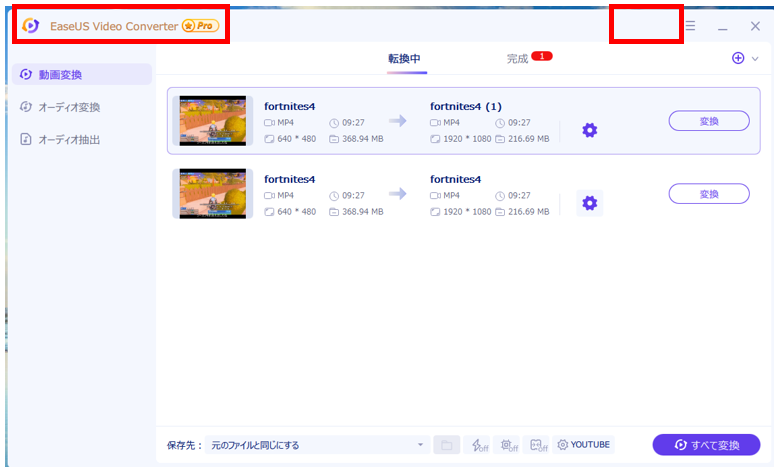
Task: Click the conversion arrow in second row
Action: 397,193
